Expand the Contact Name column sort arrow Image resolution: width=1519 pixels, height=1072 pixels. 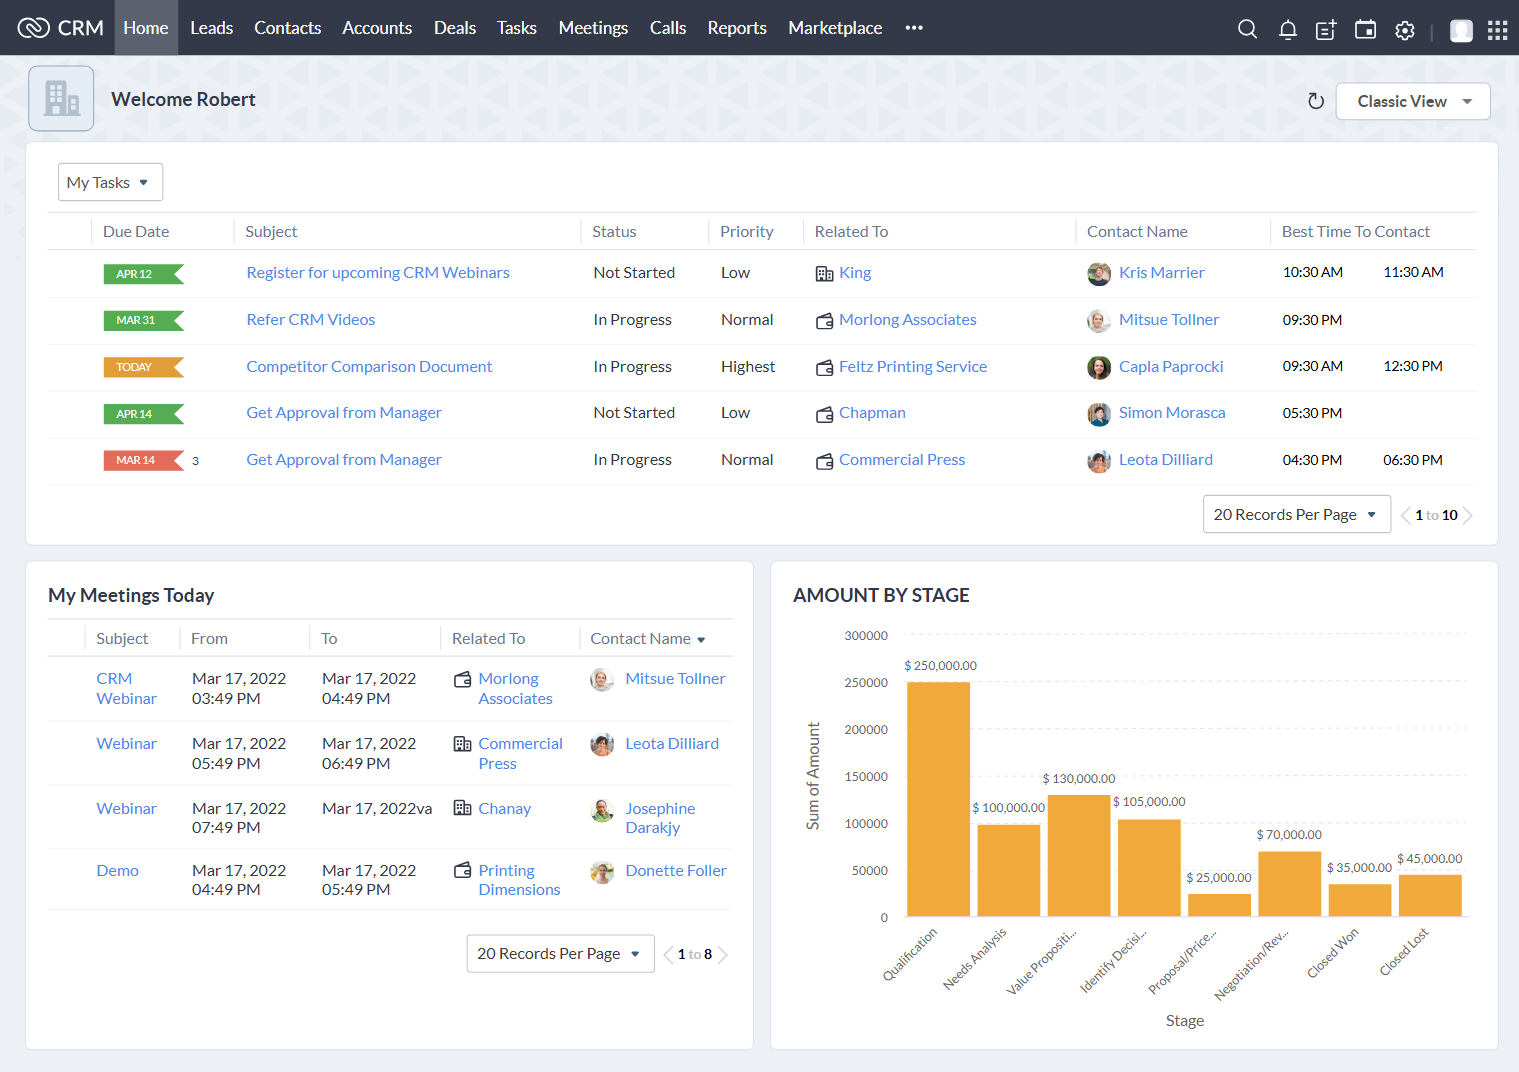pos(701,640)
